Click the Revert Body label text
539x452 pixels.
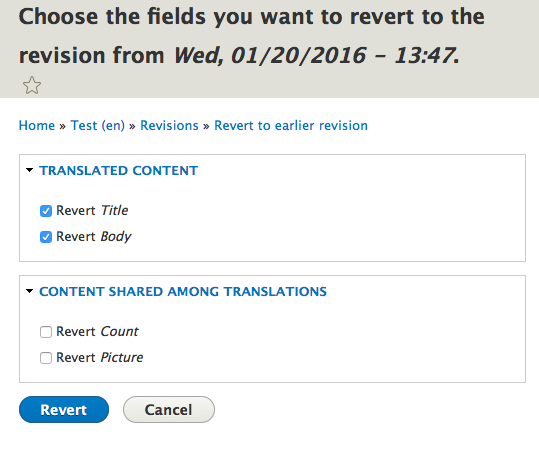pyautogui.click(x=94, y=237)
